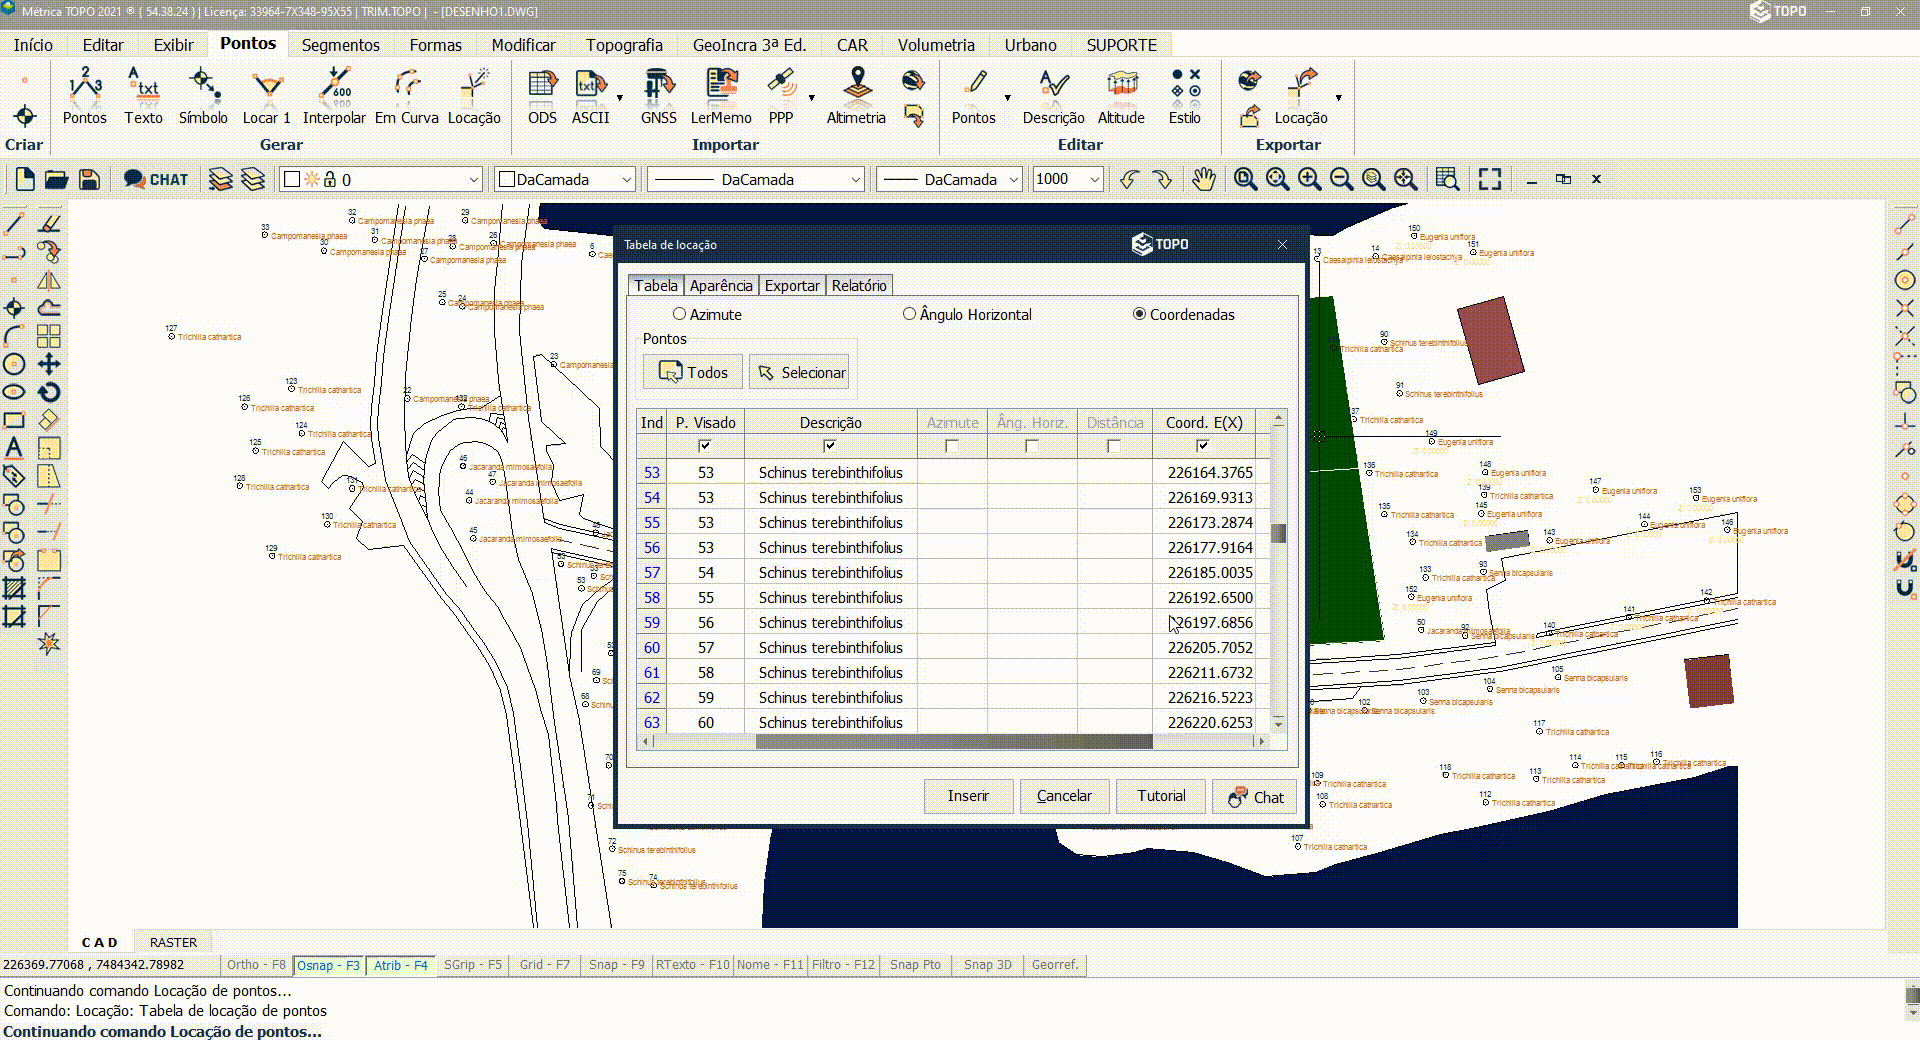Open the Topografia ribbon tab
The image size is (1920, 1040).
coord(624,45)
